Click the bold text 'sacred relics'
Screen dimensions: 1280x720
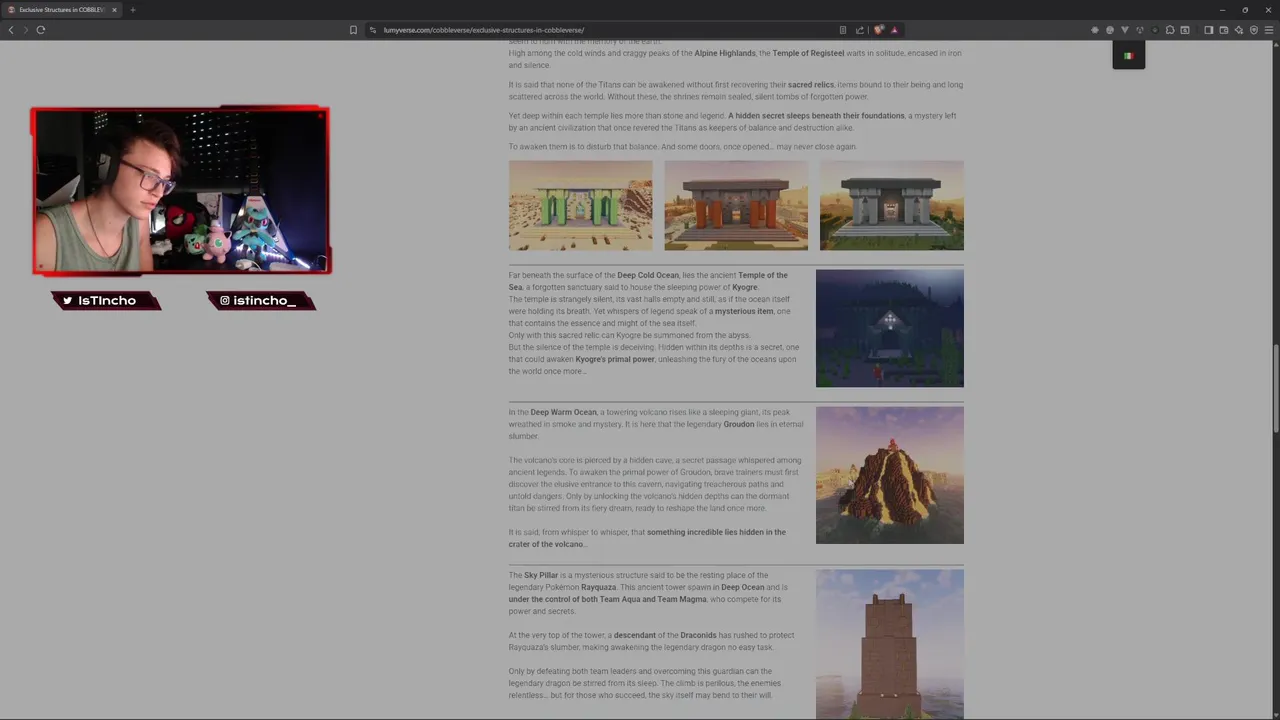(811, 85)
